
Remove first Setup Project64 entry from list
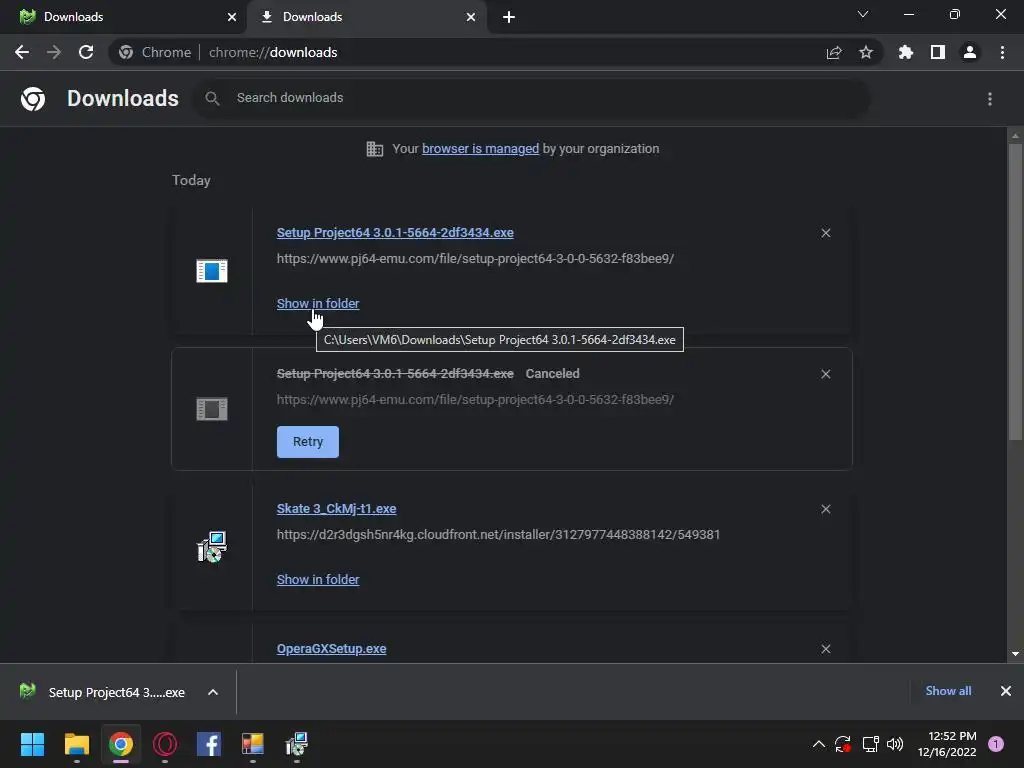[825, 233]
